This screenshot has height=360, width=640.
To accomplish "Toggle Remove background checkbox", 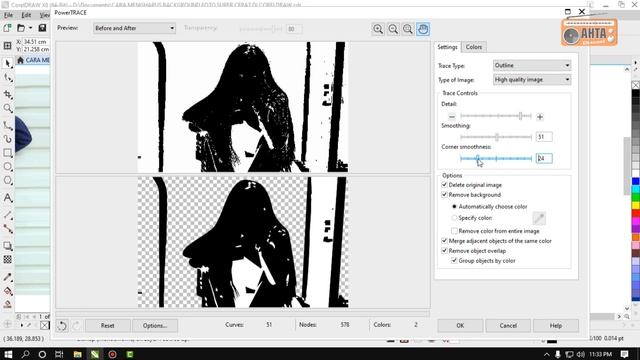I will tap(444, 195).
